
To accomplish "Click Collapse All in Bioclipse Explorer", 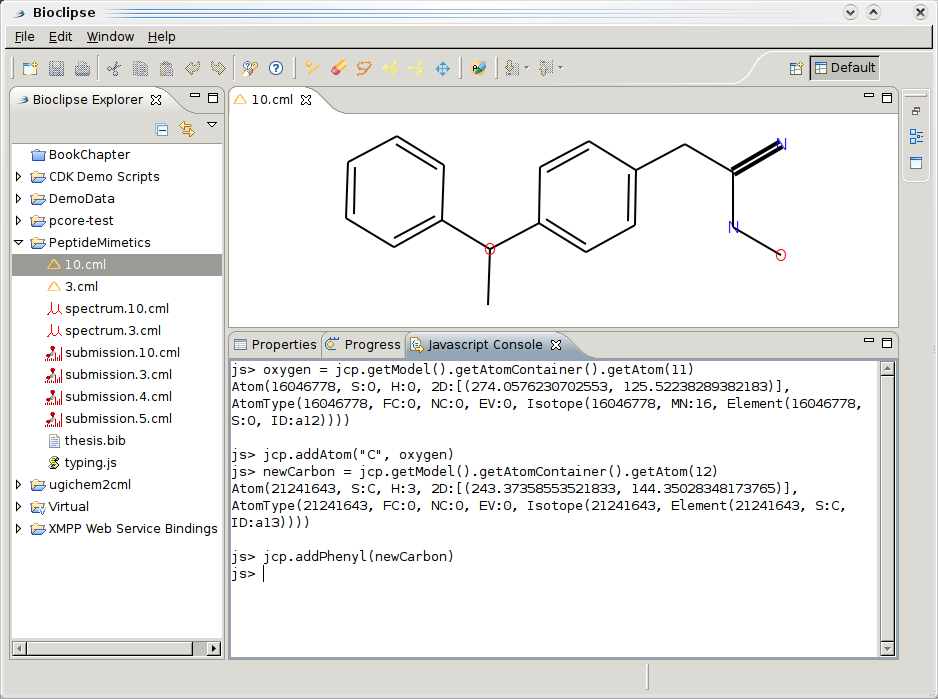I will coord(162,129).
